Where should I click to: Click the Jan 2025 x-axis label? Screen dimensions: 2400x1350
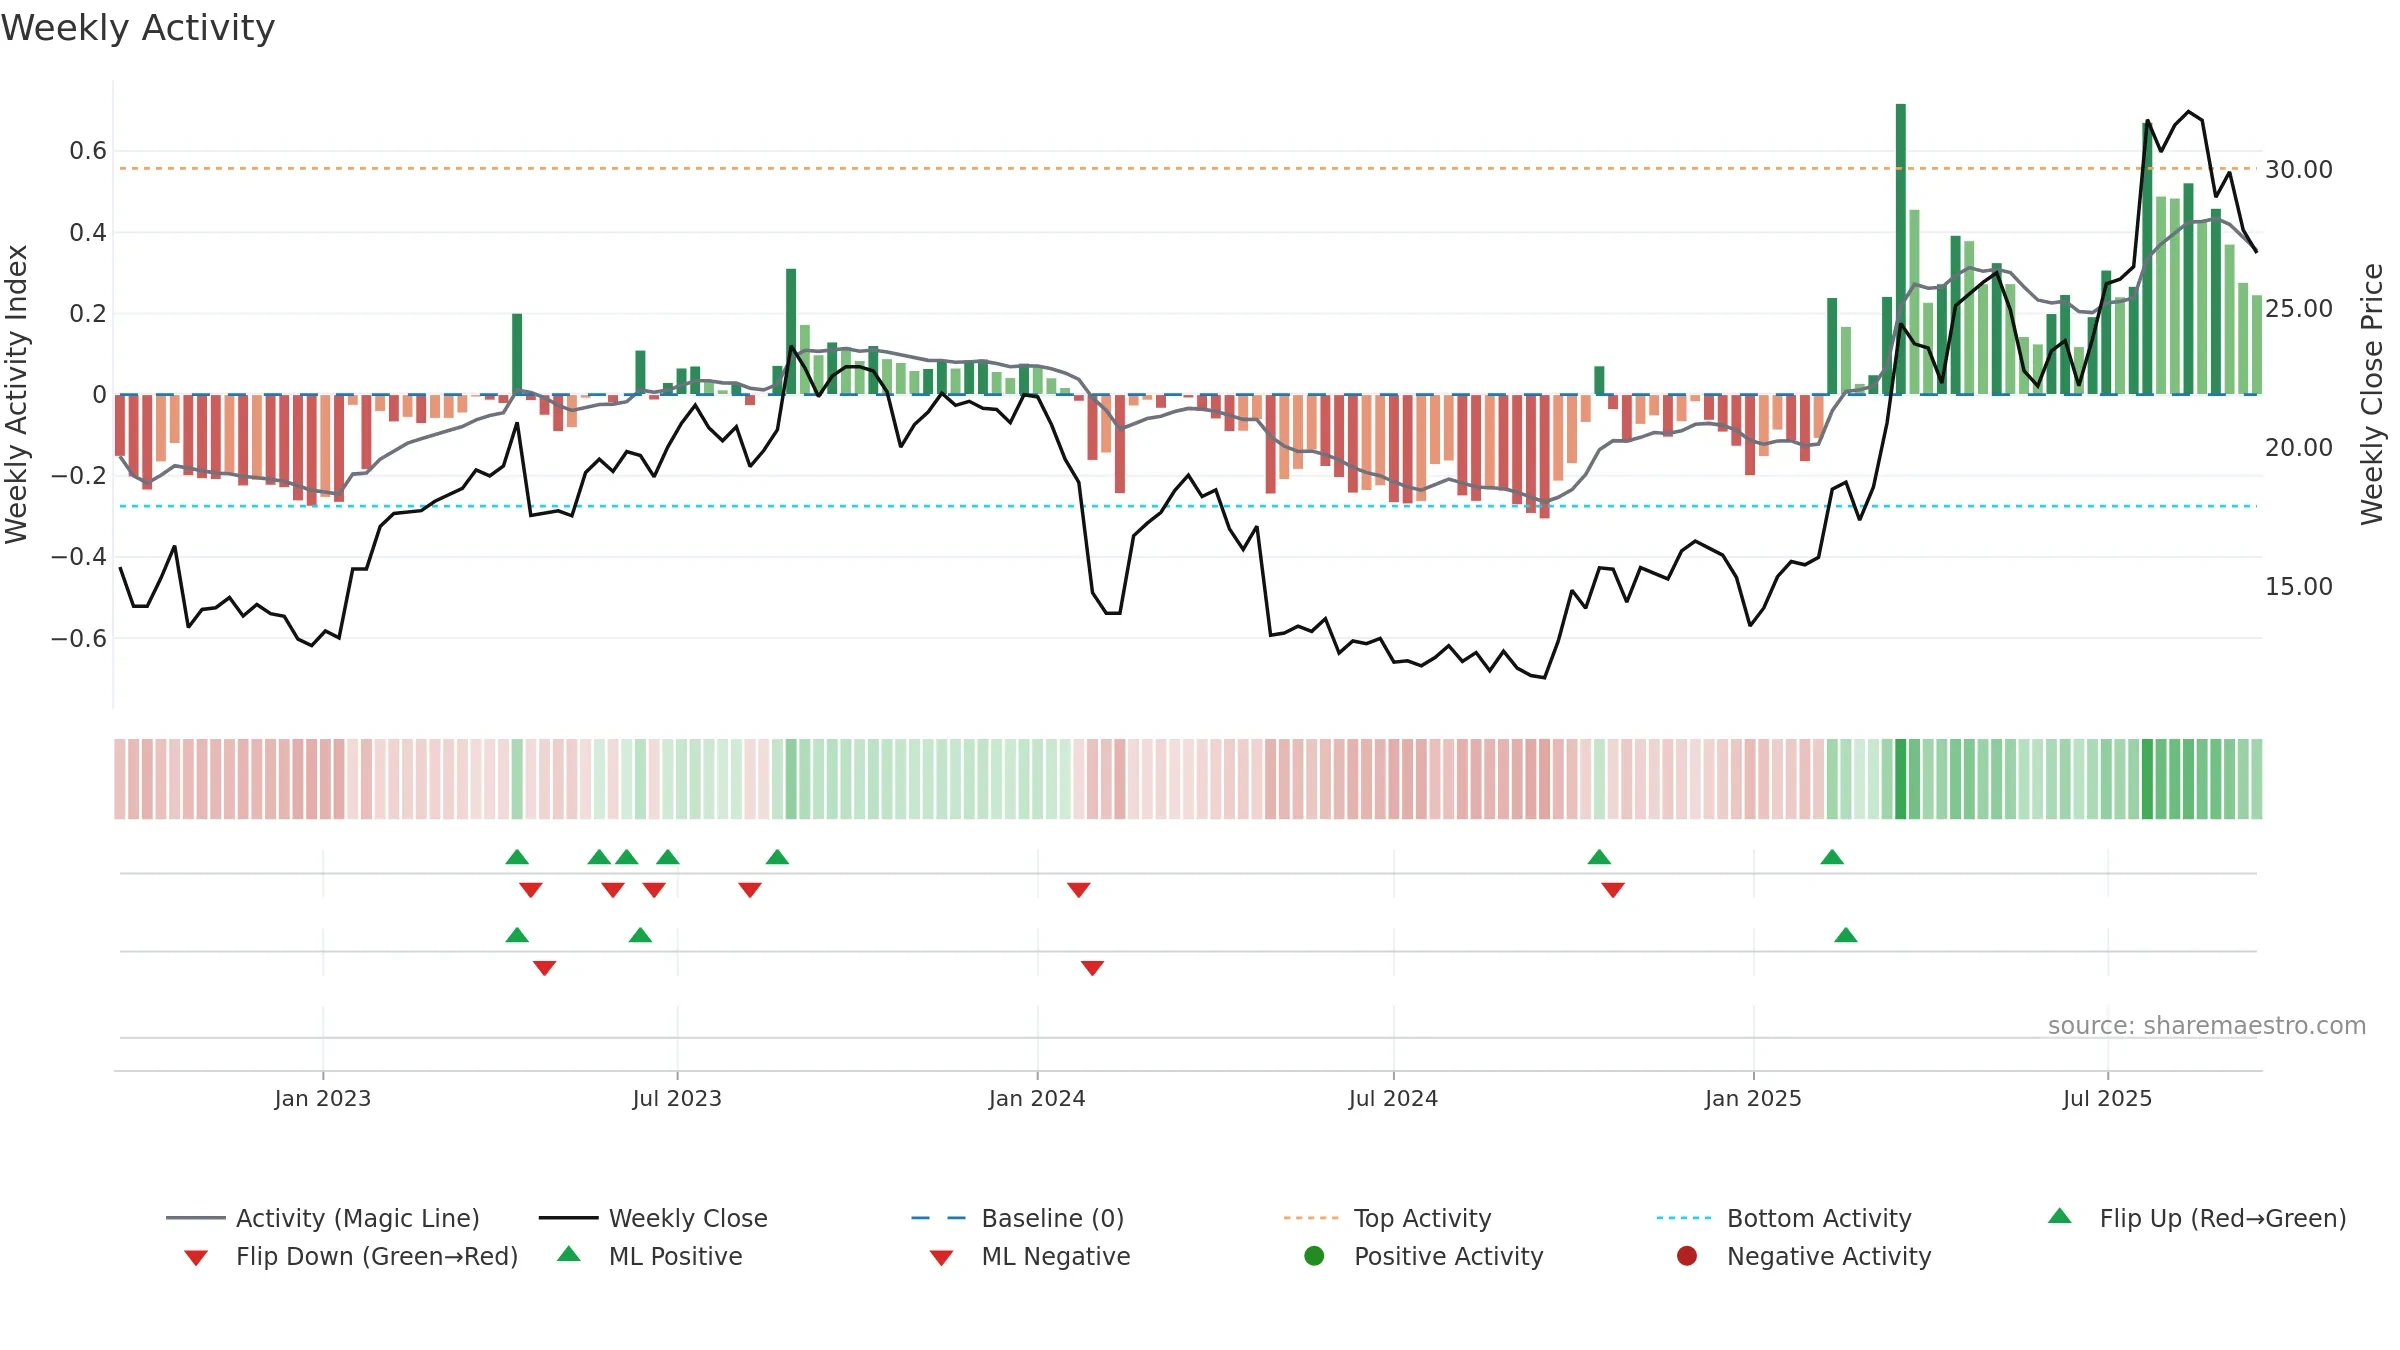(x=1753, y=1098)
